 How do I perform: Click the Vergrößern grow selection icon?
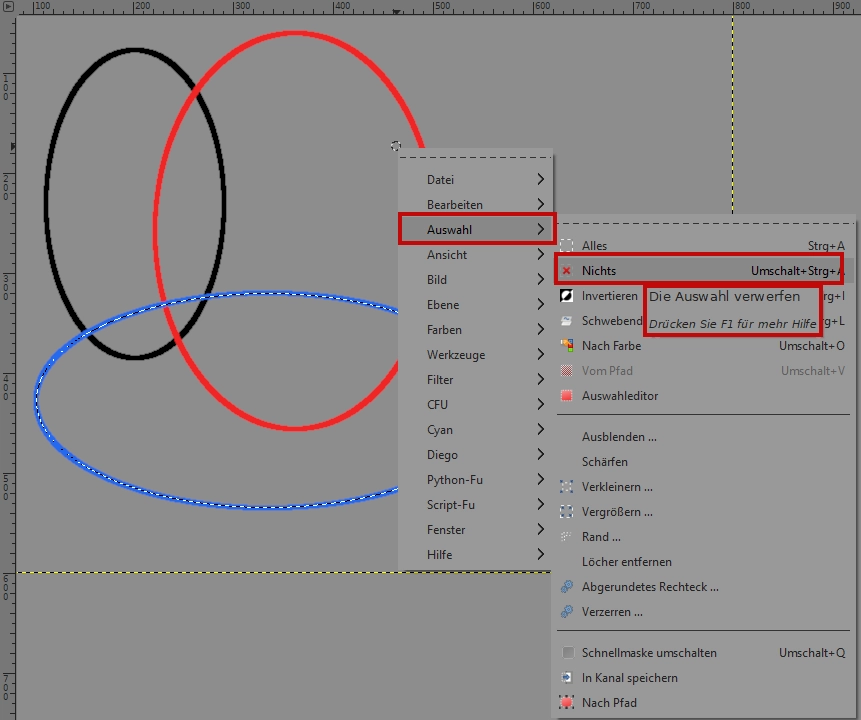(x=567, y=512)
